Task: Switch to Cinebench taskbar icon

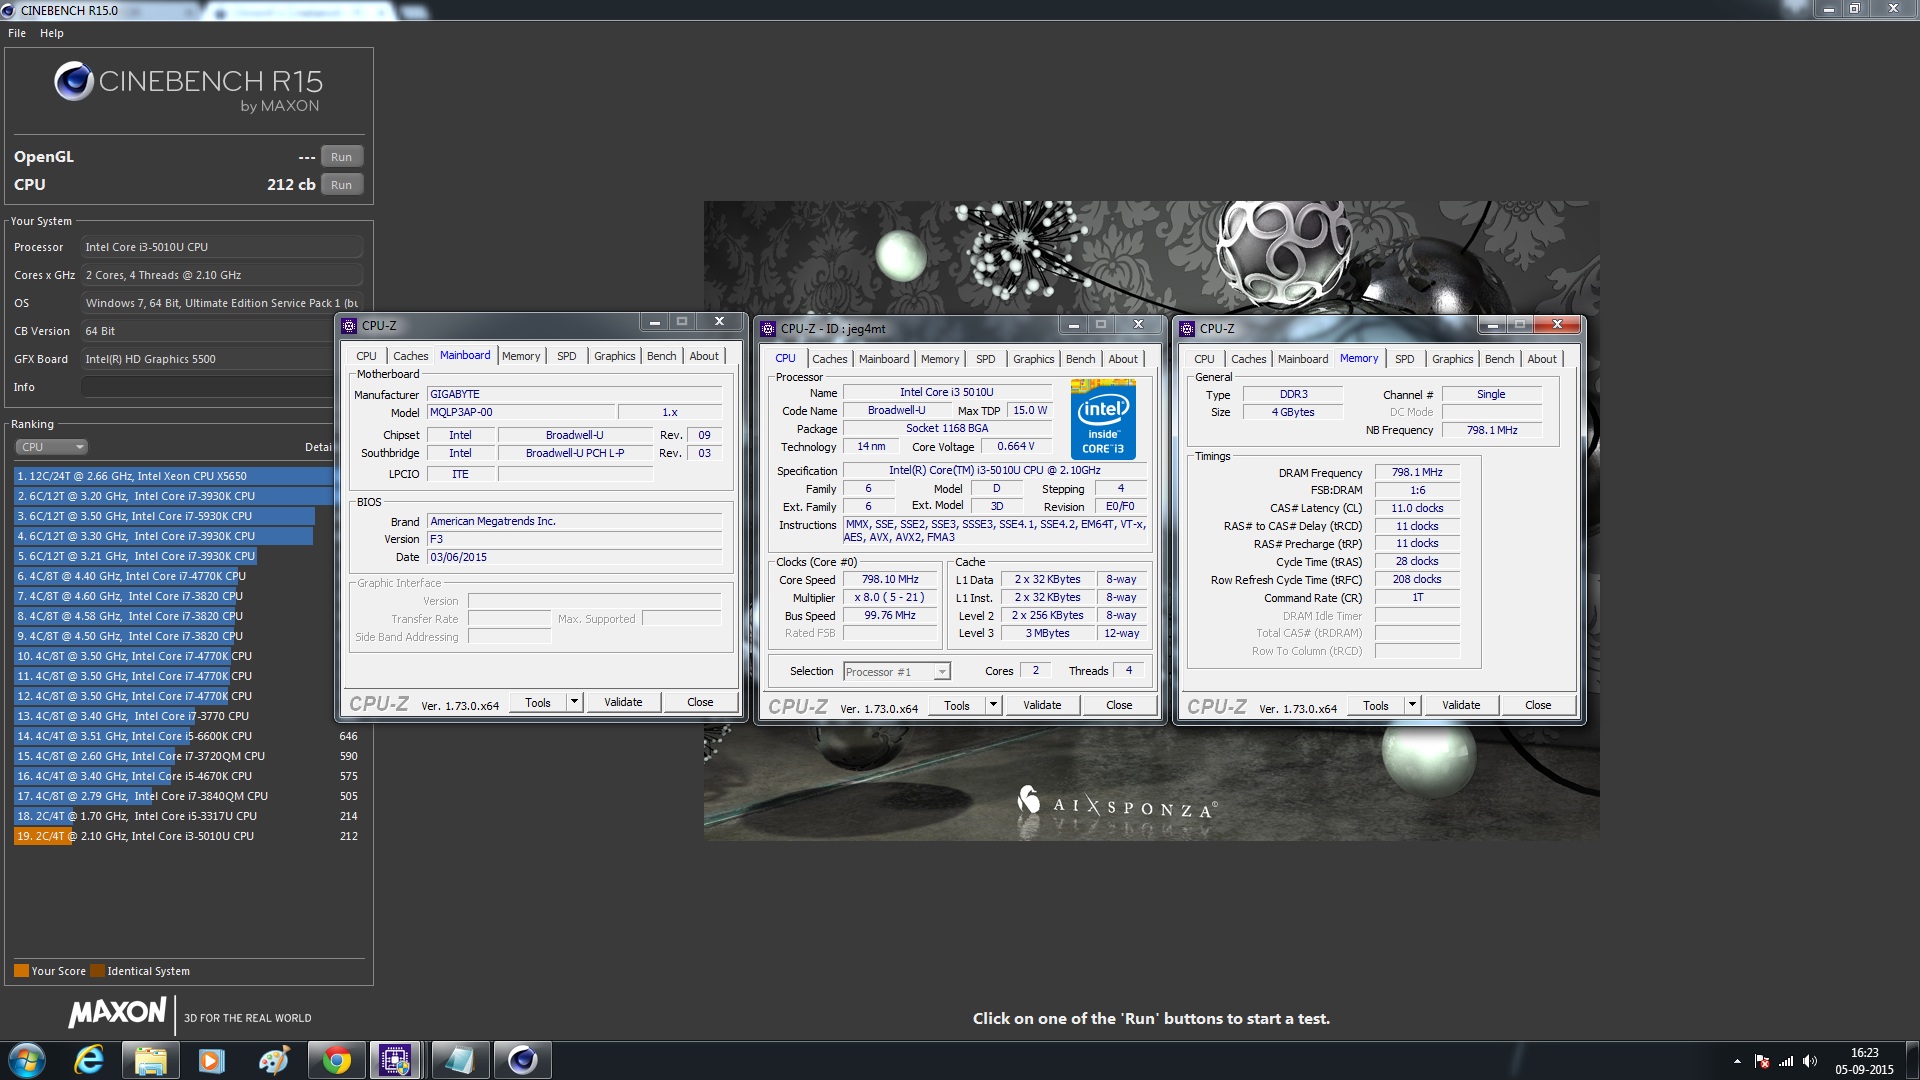Action: tap(522, 1060)
